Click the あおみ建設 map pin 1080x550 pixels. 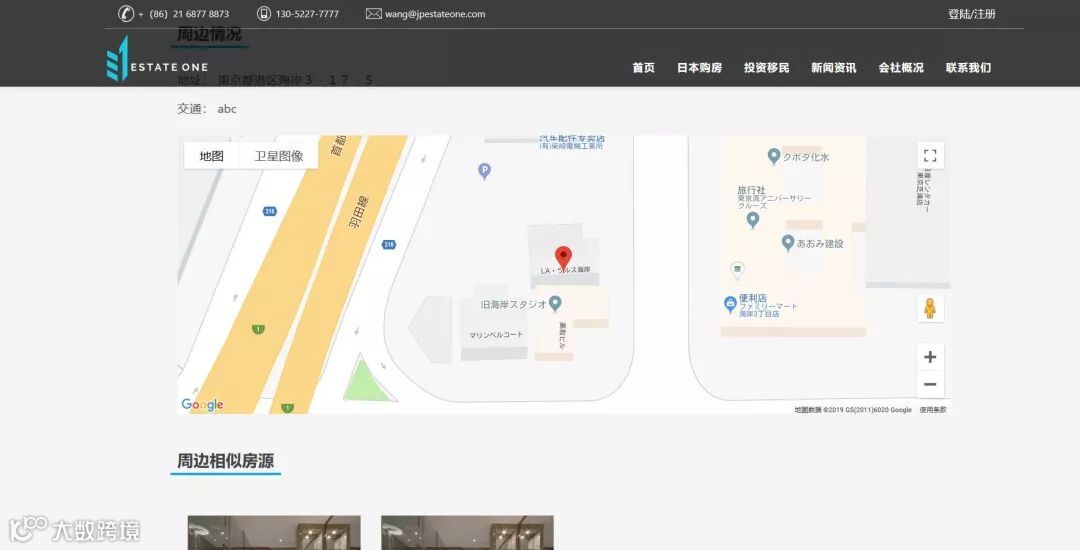click(788, 242)
